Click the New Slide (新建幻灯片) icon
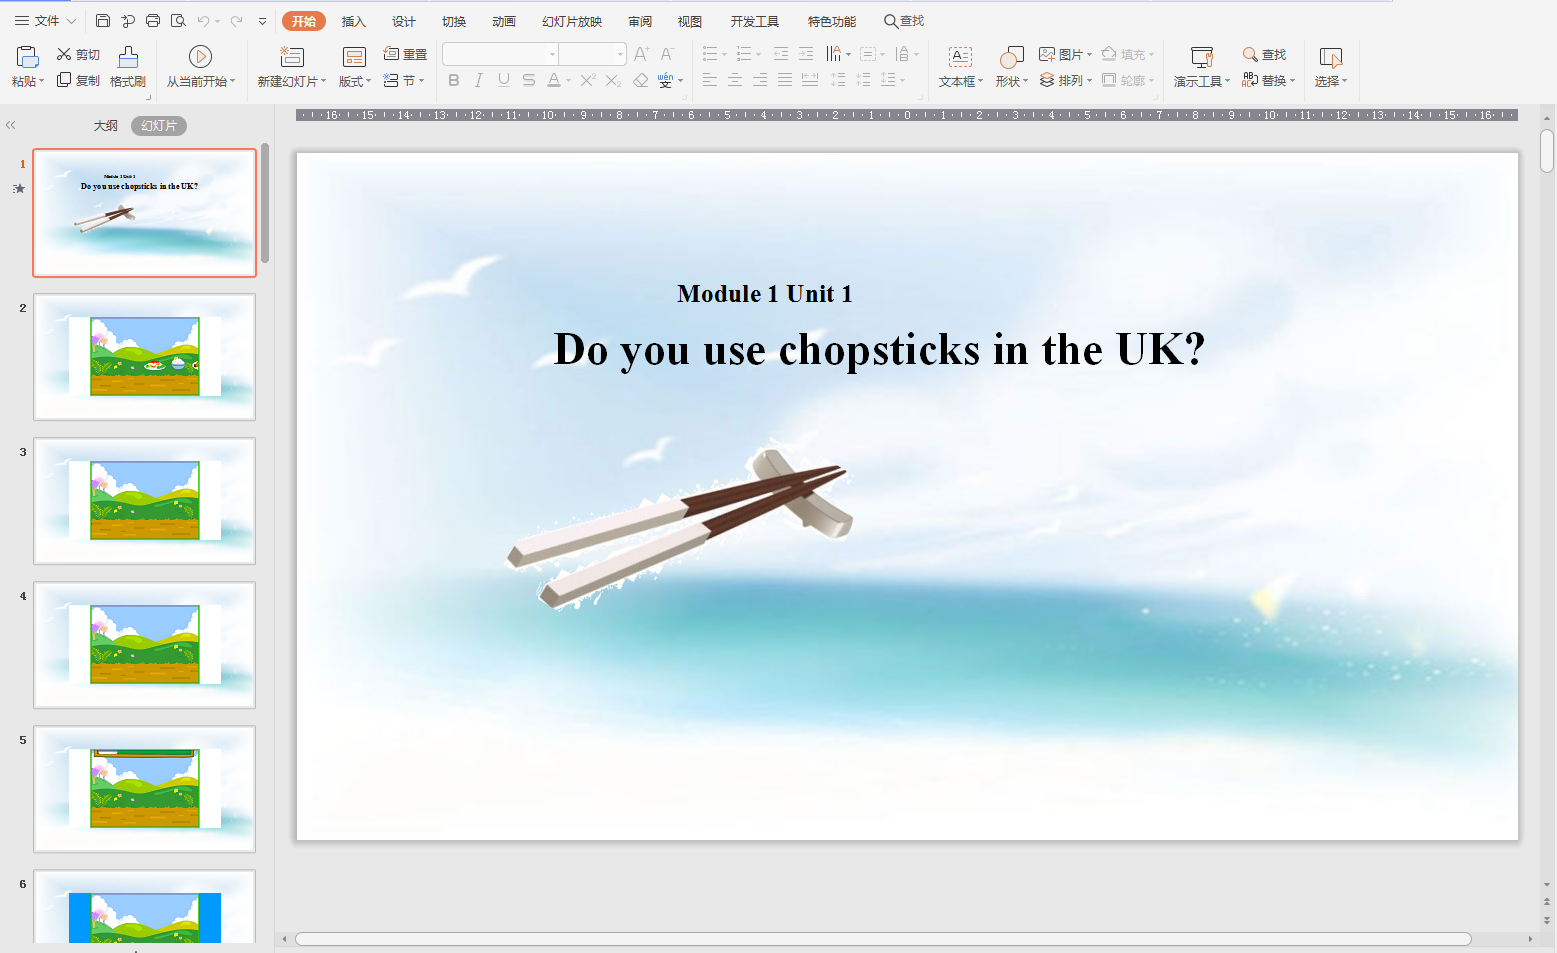The width and height of the screenshot is (1557, 953). click(x=291, y=57)
